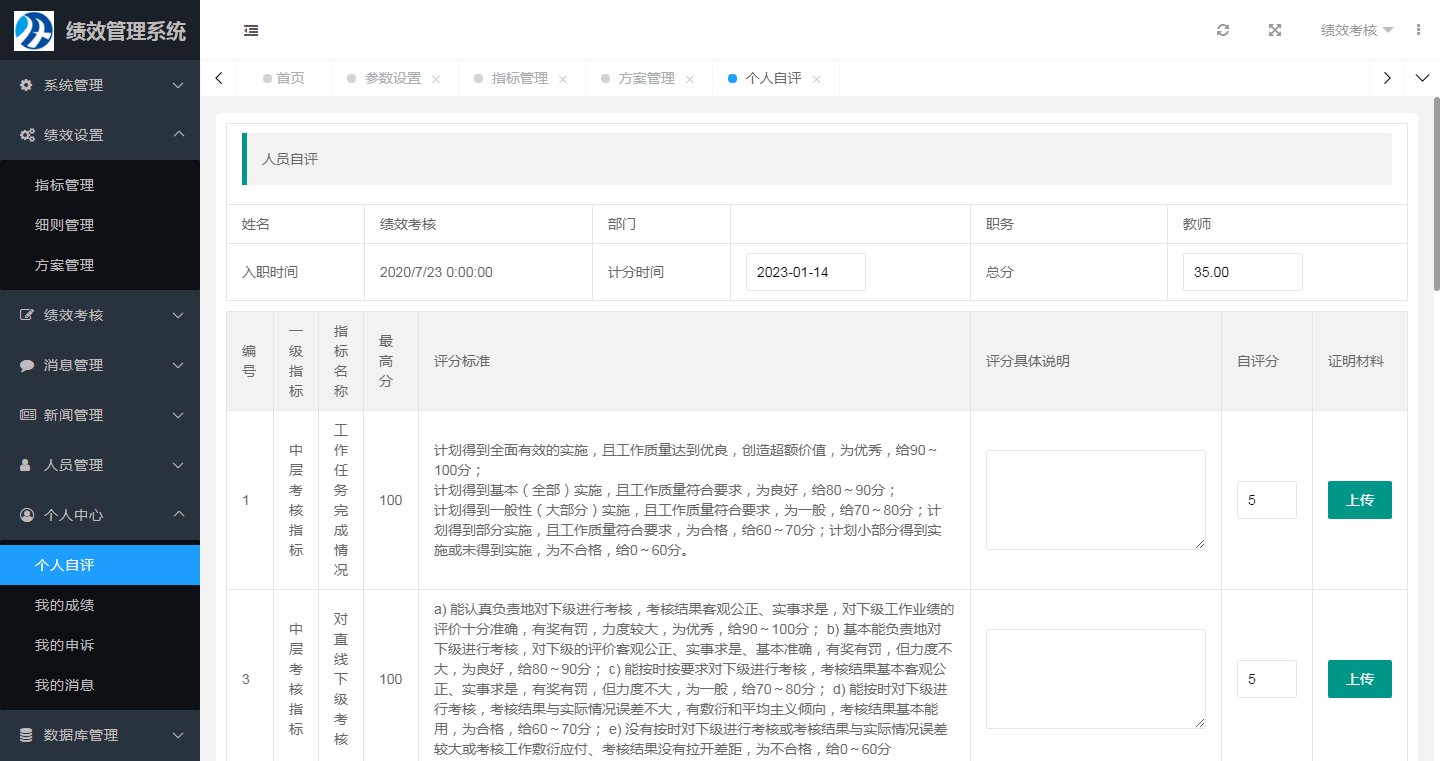Click the refresh icon in the header
The height and width of the screenshot is (761, 1440).
[x=1223, y=30]
